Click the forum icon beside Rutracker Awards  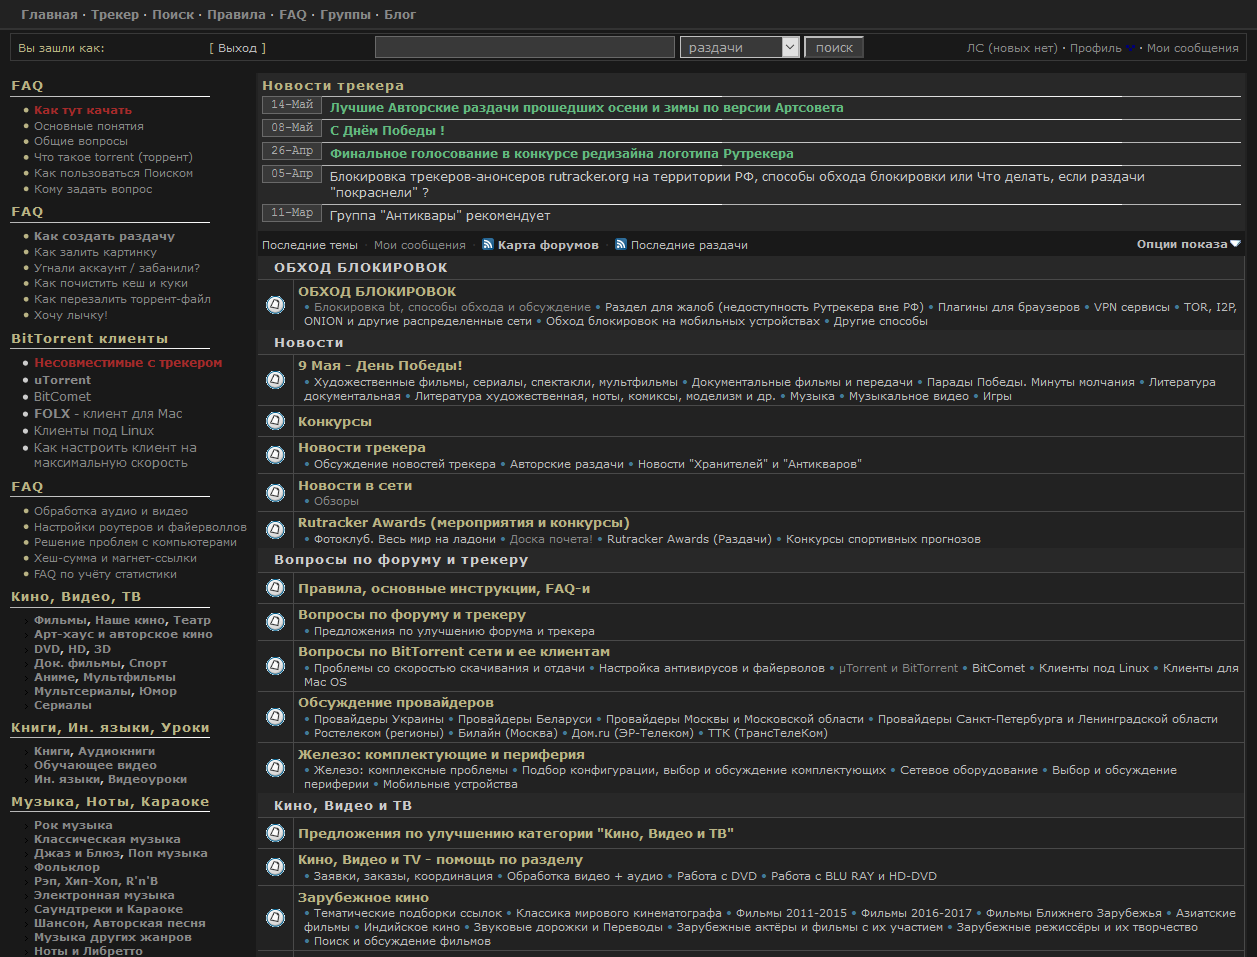click(x=276, y=530)
